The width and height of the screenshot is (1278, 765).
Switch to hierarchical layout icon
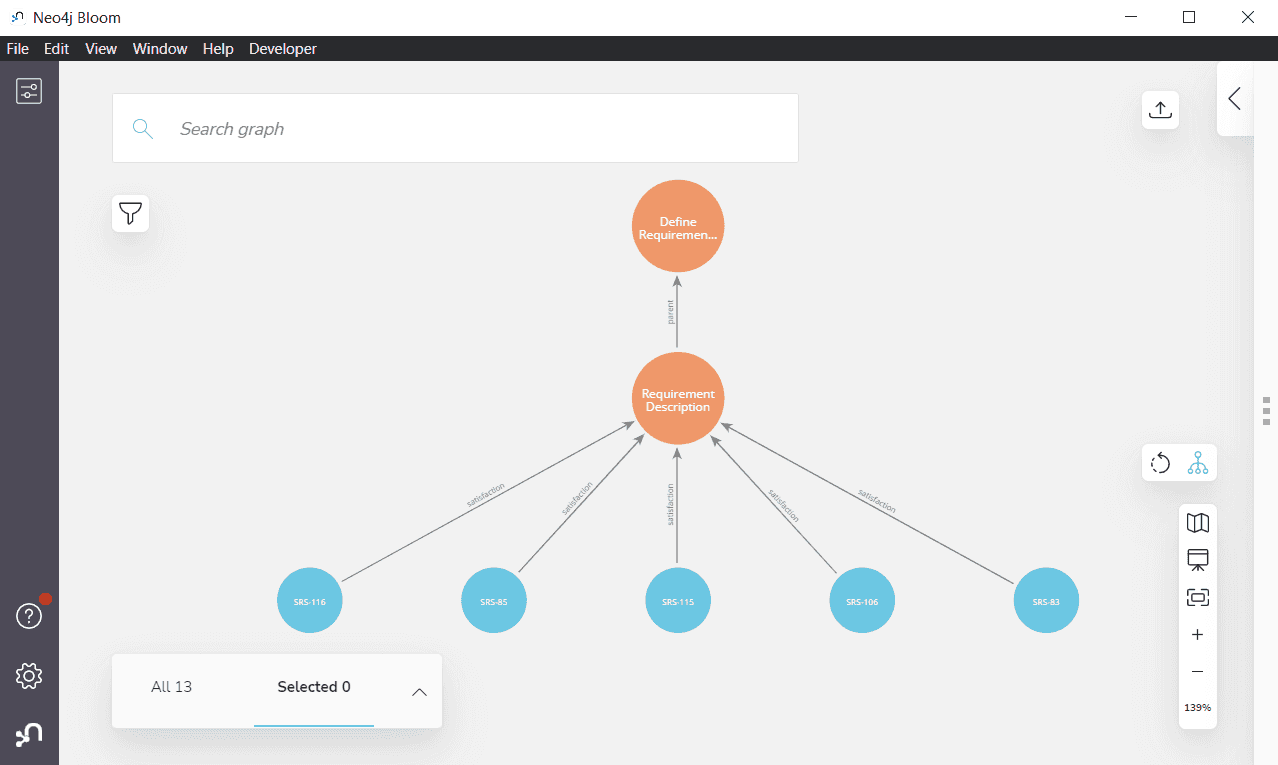pyautogui.click(x=1198, y=463)
